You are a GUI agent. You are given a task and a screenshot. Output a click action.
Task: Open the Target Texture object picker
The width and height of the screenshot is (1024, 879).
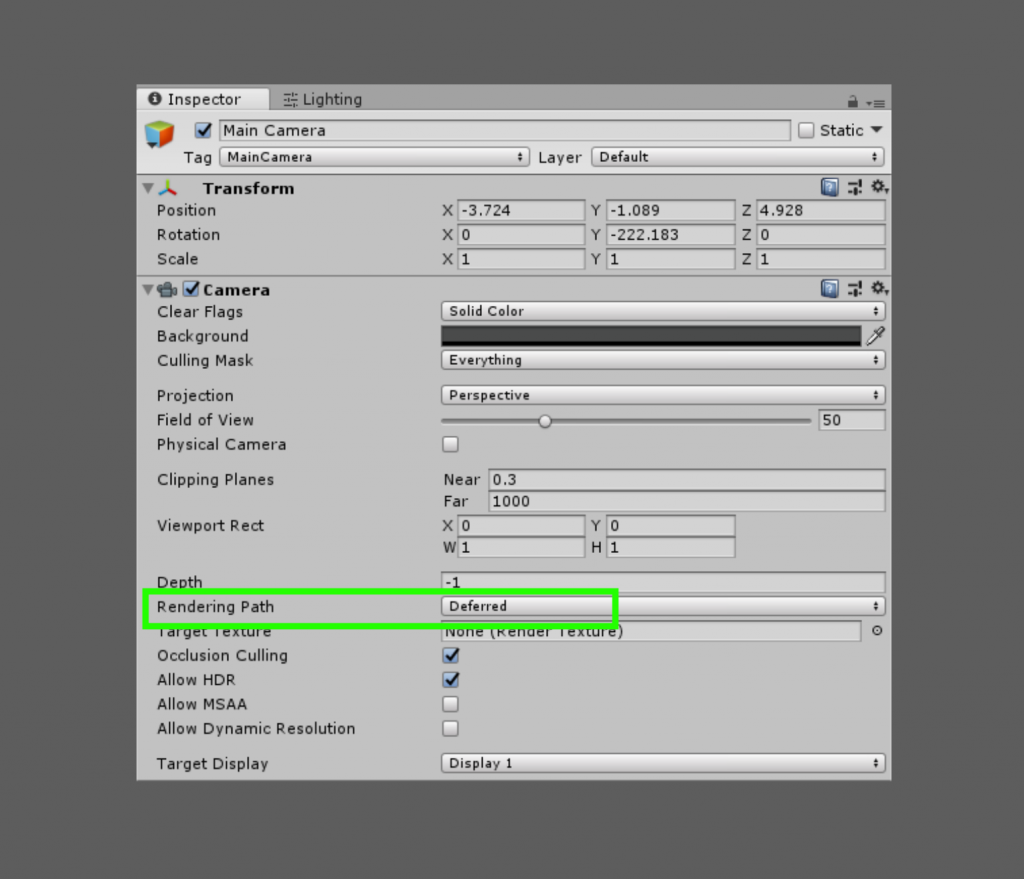(877, 631)
